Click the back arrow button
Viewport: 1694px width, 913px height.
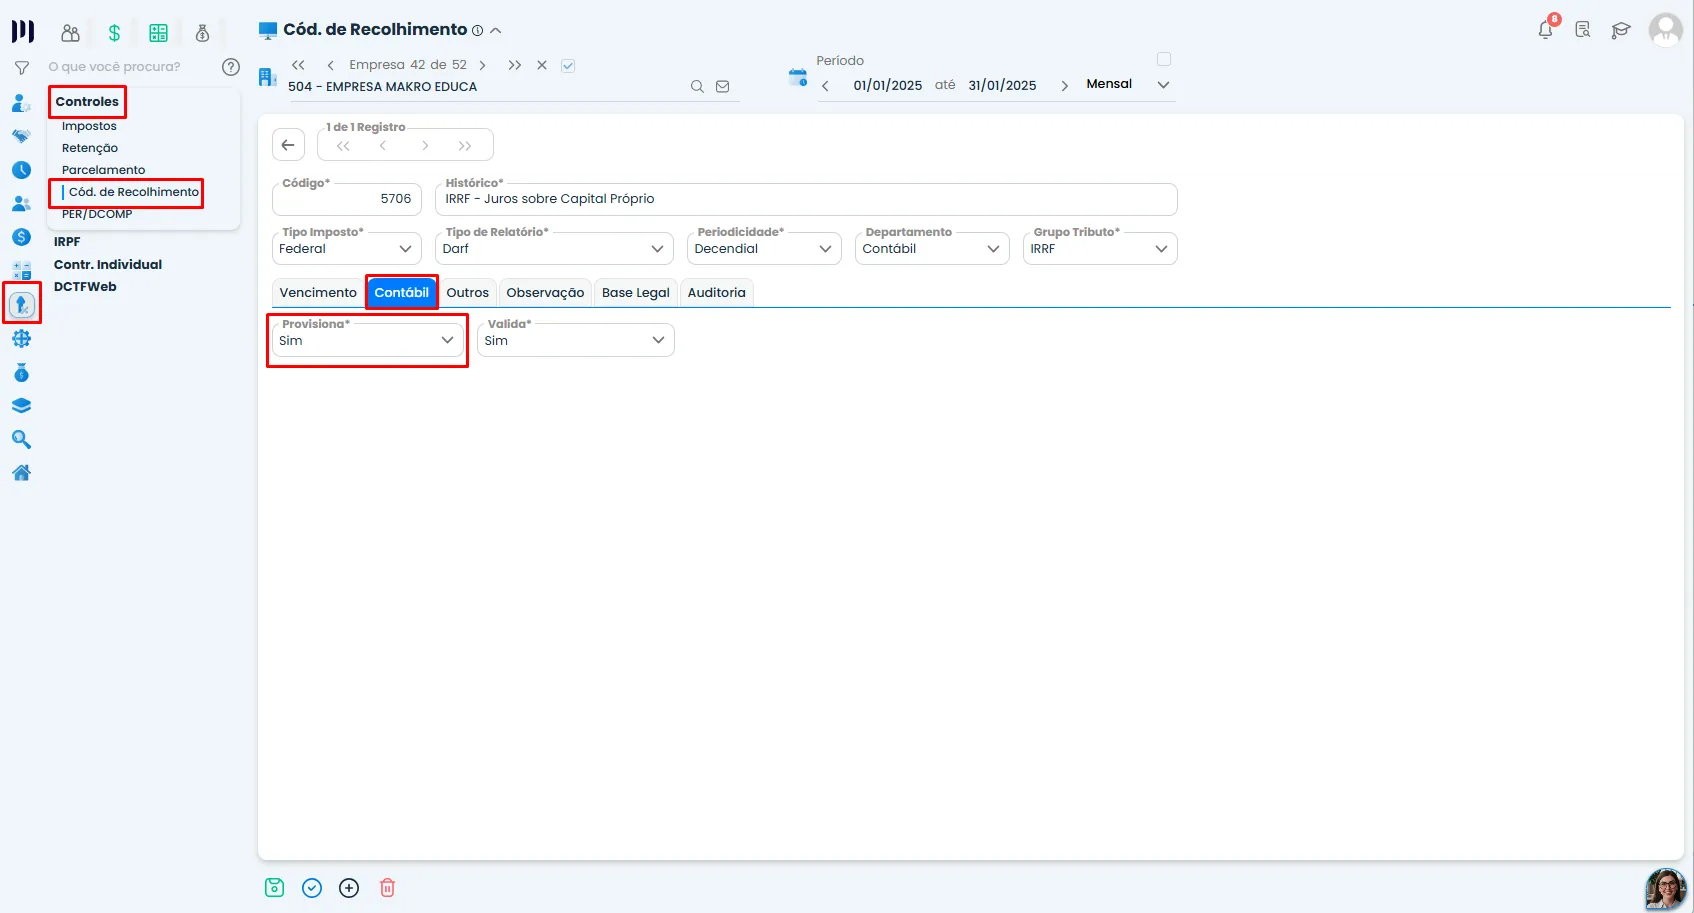point(288,145)
